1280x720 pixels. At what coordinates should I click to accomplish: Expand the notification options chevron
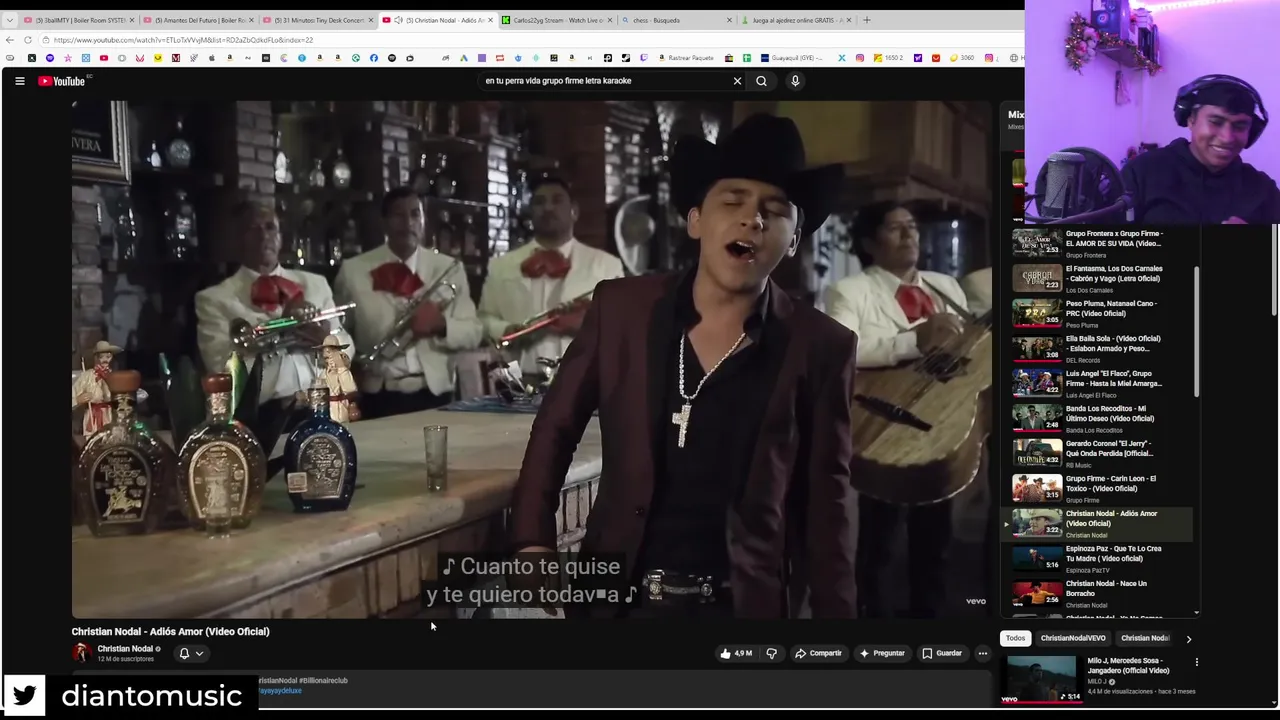[x=199, y=654]
